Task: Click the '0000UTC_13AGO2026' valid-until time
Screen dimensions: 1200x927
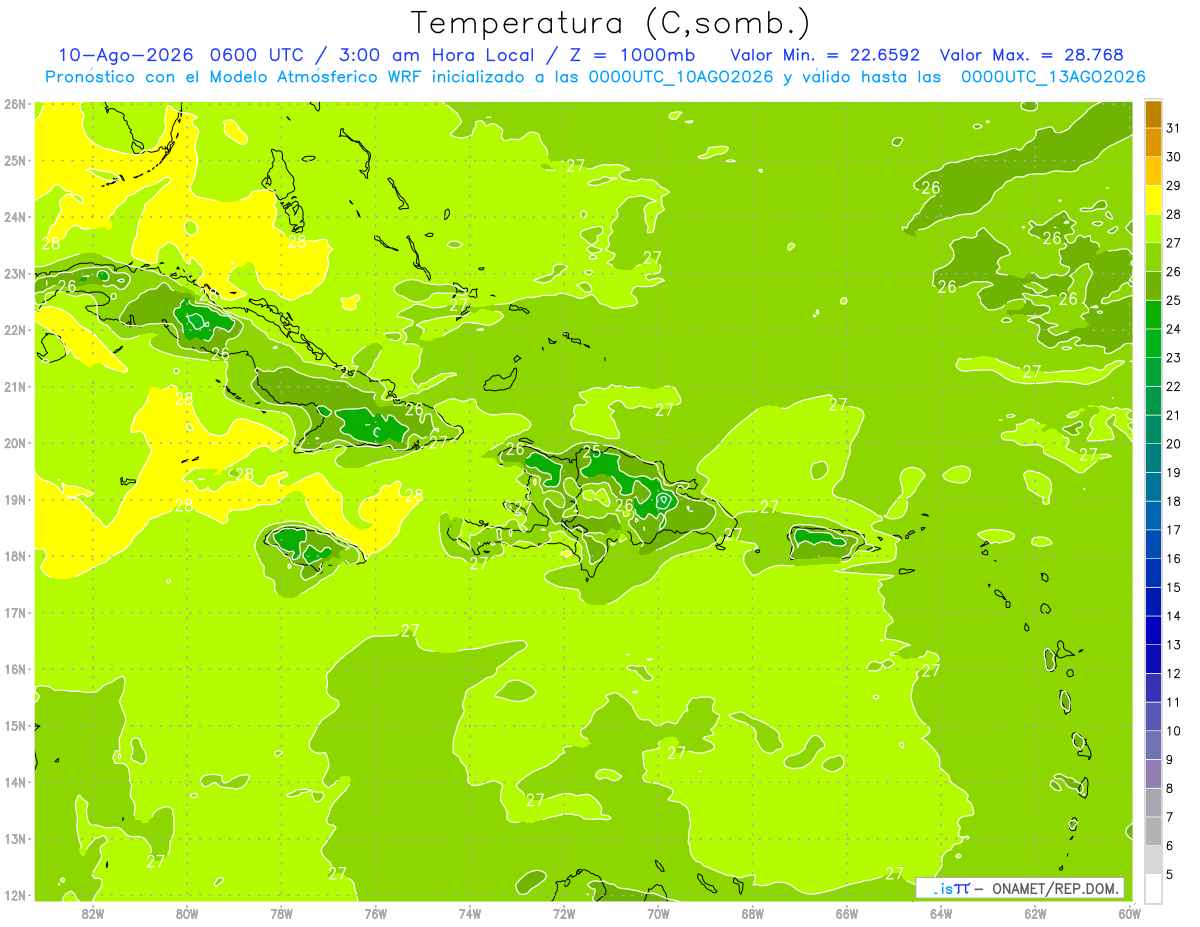Action: pos(1053,77)
